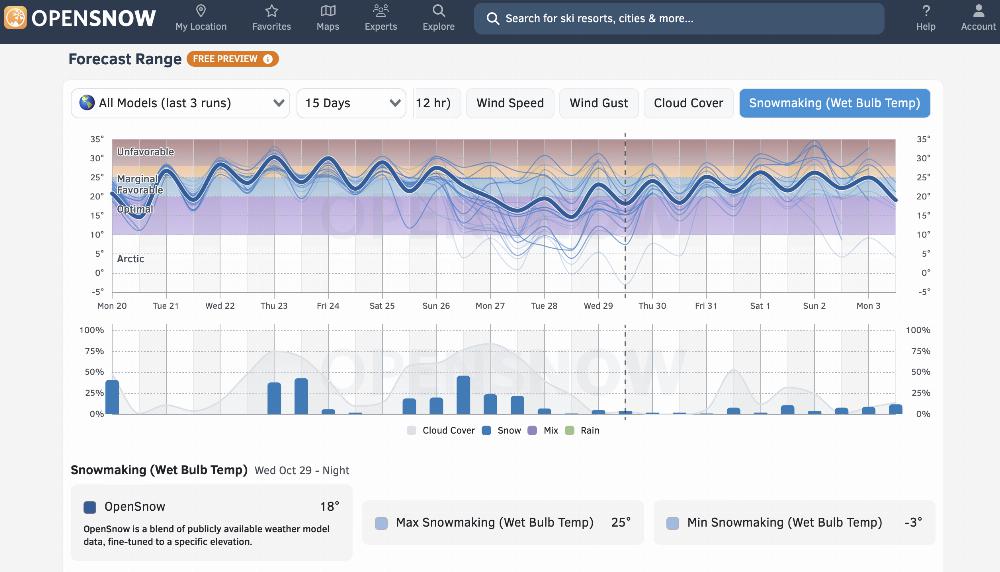Click the Free Preview info icon
The width and height of the screenshot is (1000, 572).
coord(268,59)
